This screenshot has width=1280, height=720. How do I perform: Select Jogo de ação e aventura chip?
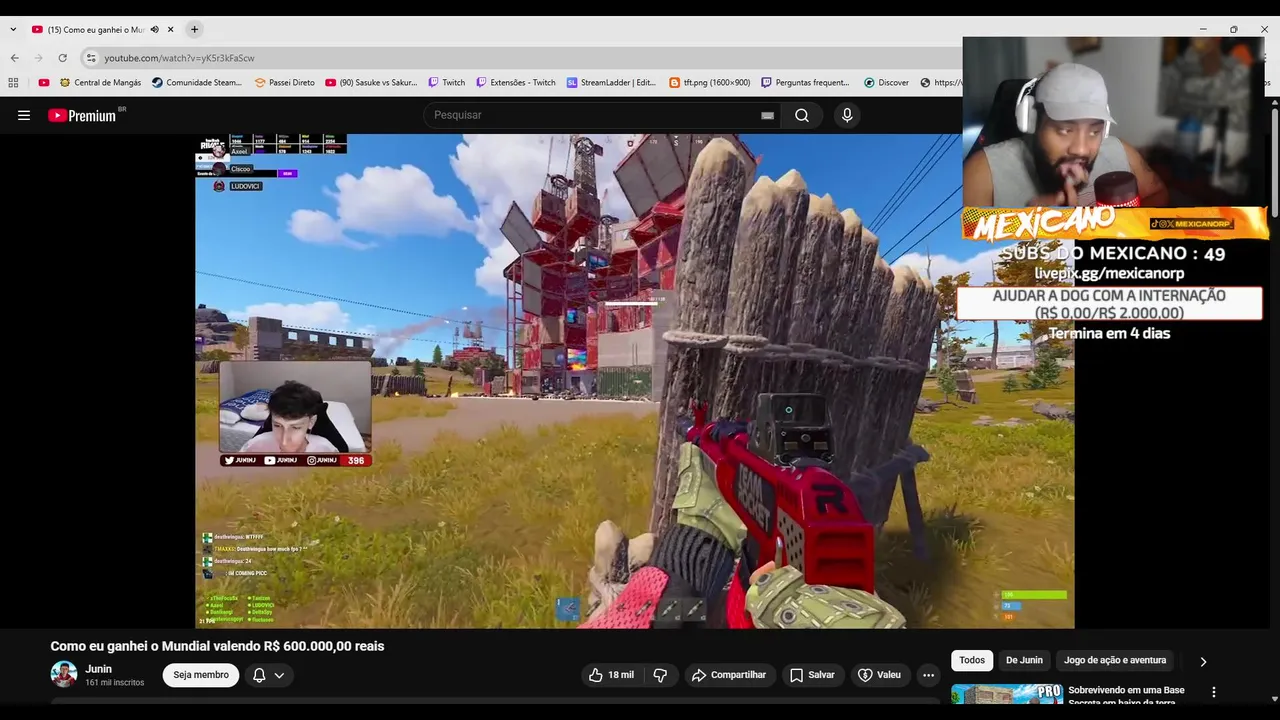[1115, 660]
